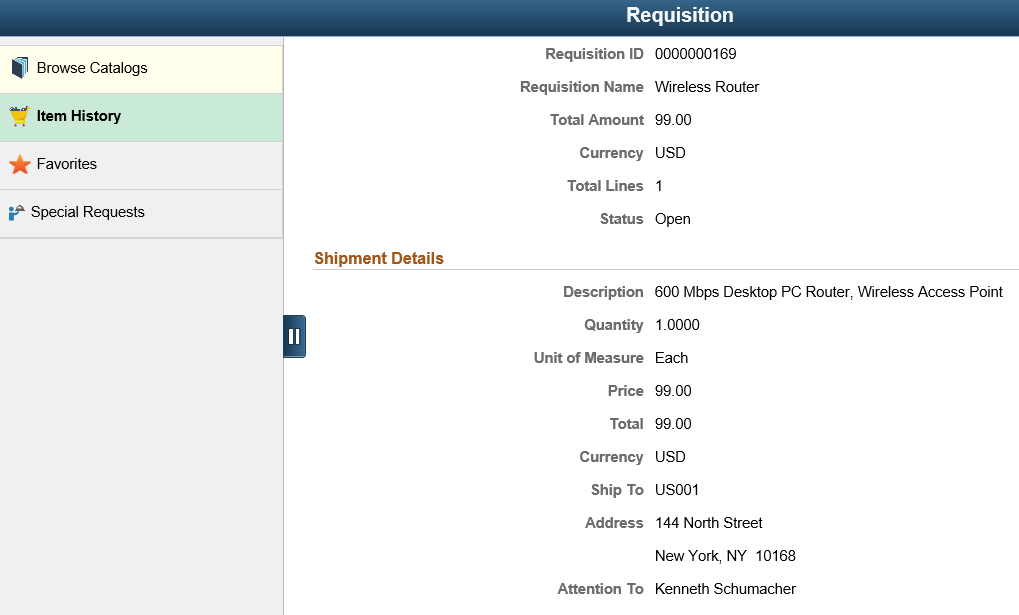Viewport: 1019px width, 615px height.
Task: Go to the Special Requests entry
Action: [141, 213]
